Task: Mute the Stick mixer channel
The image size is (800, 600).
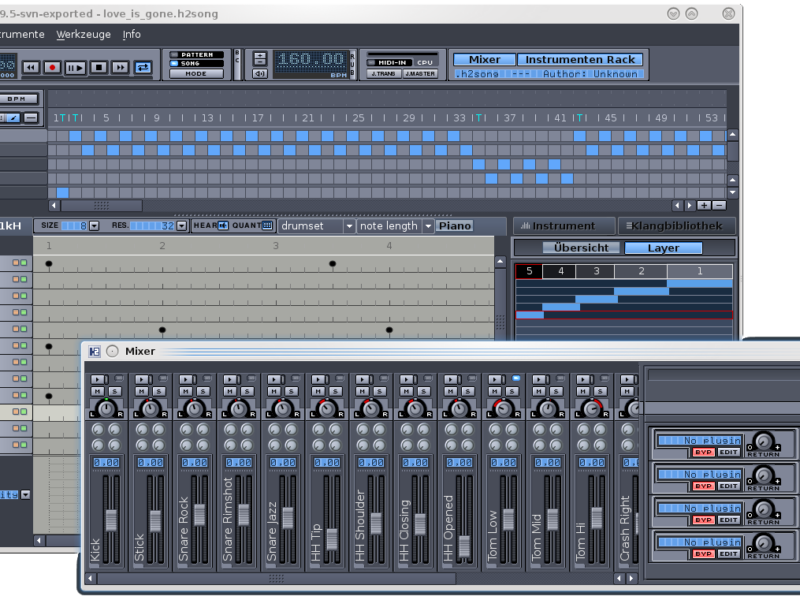Action: pos(139,391)
